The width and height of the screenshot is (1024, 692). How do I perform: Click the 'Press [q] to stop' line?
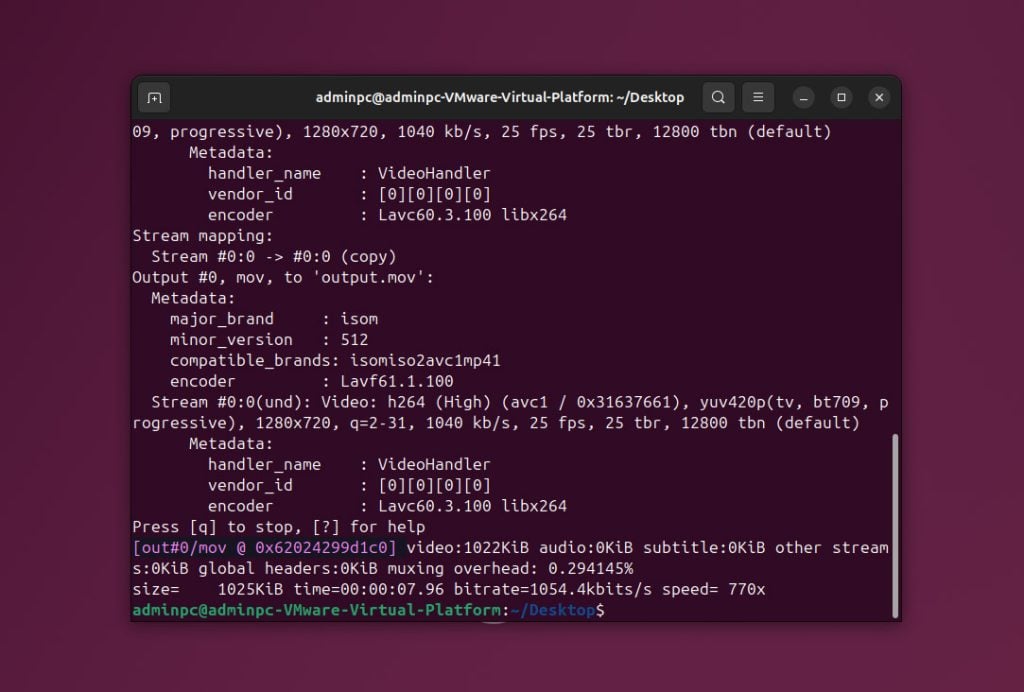(x=278, y=527)
